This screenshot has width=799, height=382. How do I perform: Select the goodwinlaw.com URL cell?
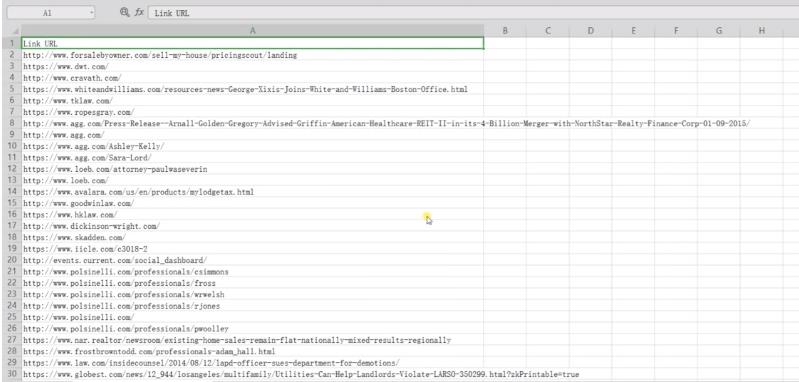252,203
